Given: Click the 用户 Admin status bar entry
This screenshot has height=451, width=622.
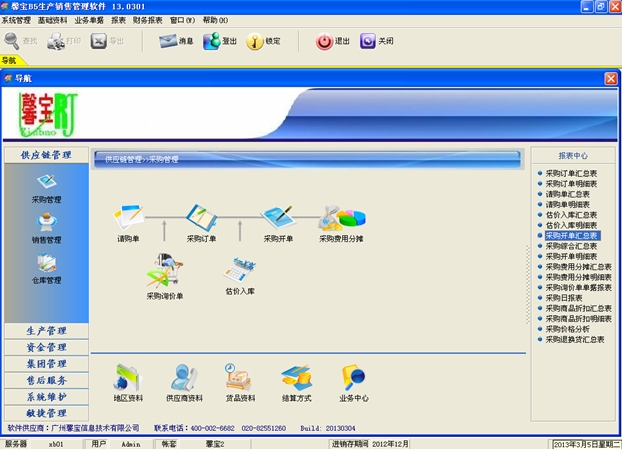Looking at the screenshot, I should coord(118,444).
